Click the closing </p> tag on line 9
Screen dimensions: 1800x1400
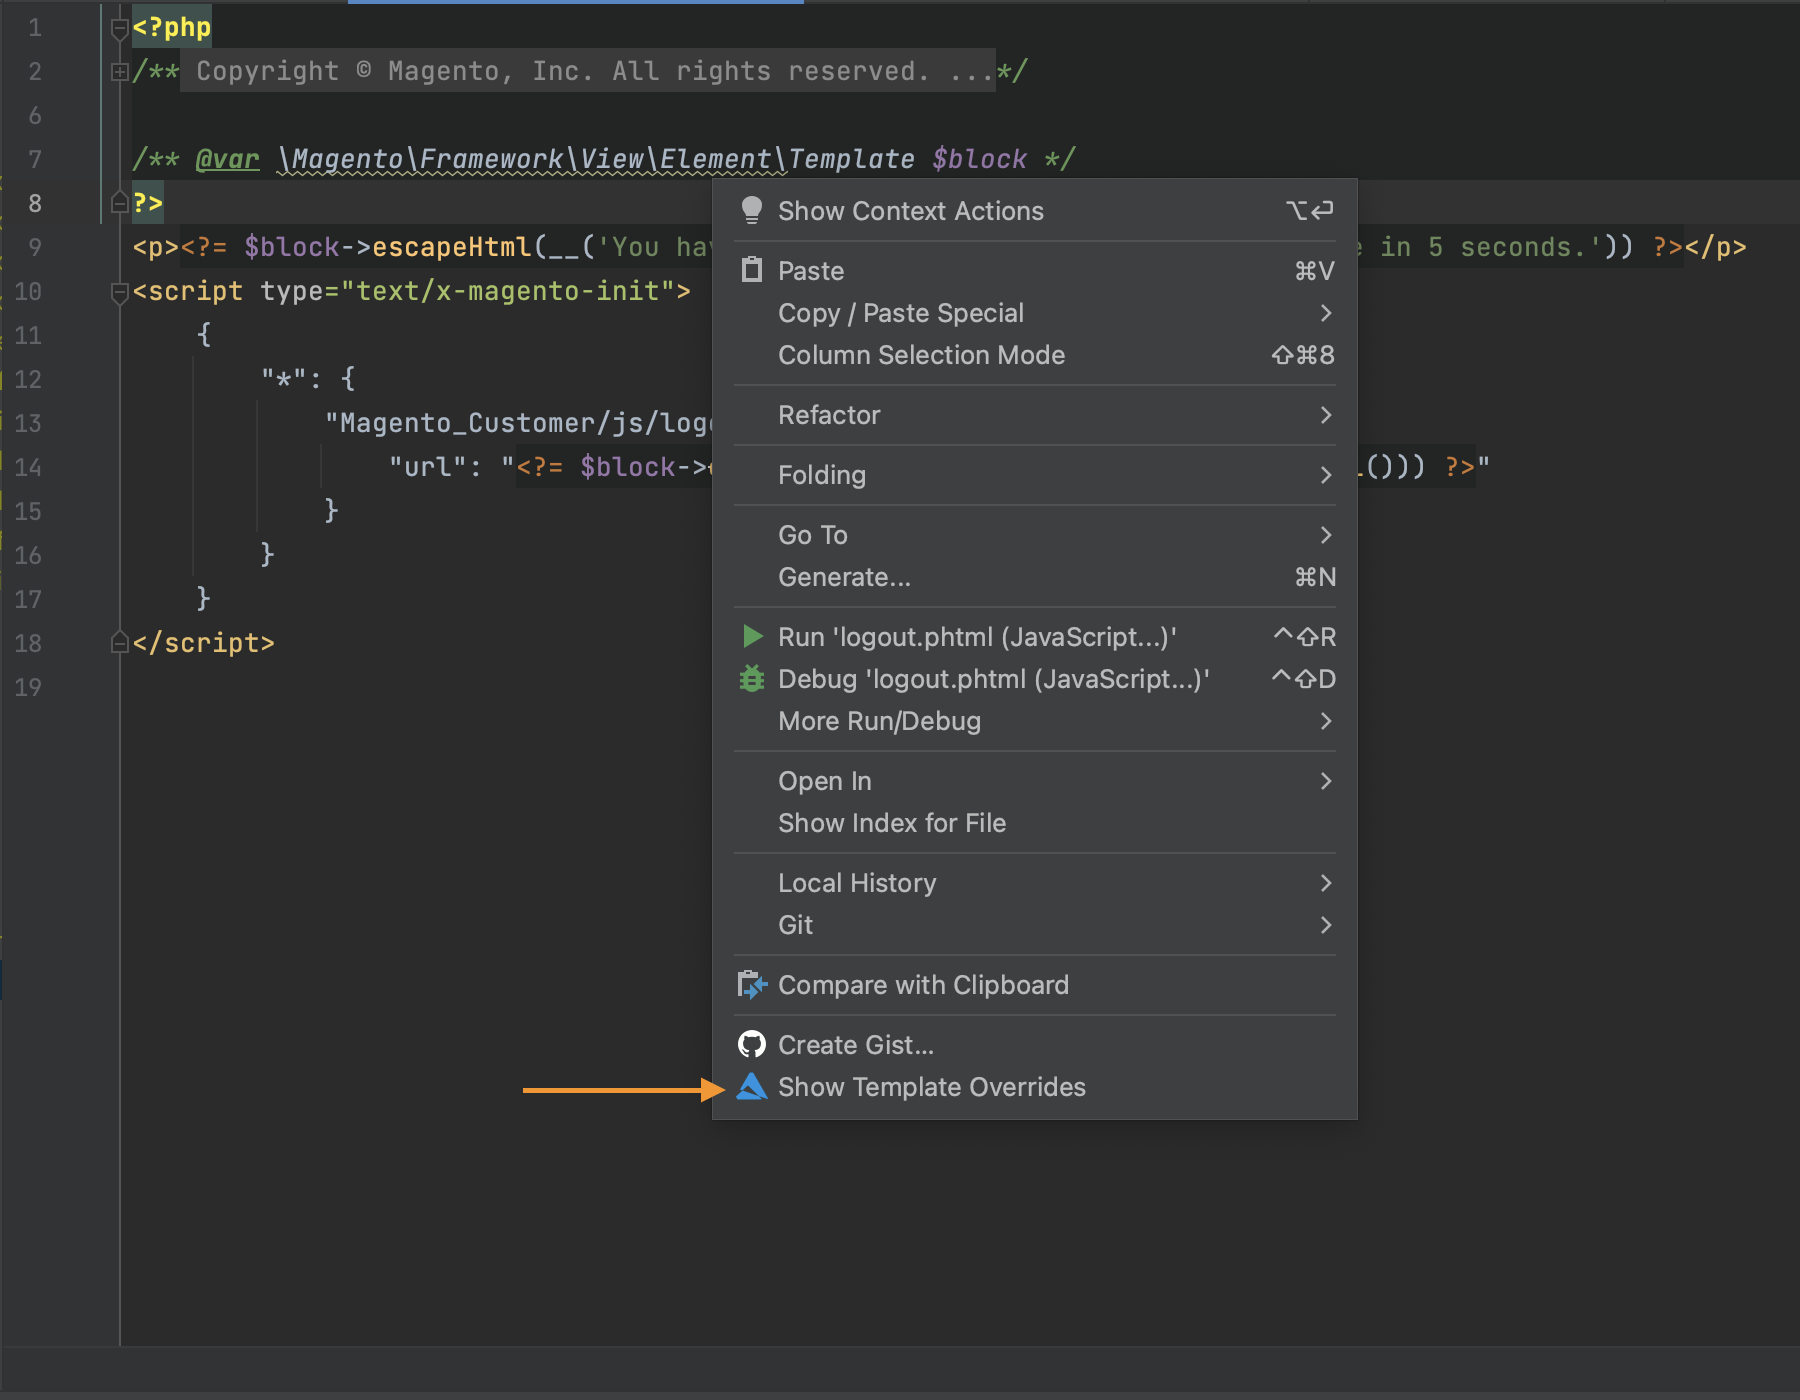[x=1715, y=247]
